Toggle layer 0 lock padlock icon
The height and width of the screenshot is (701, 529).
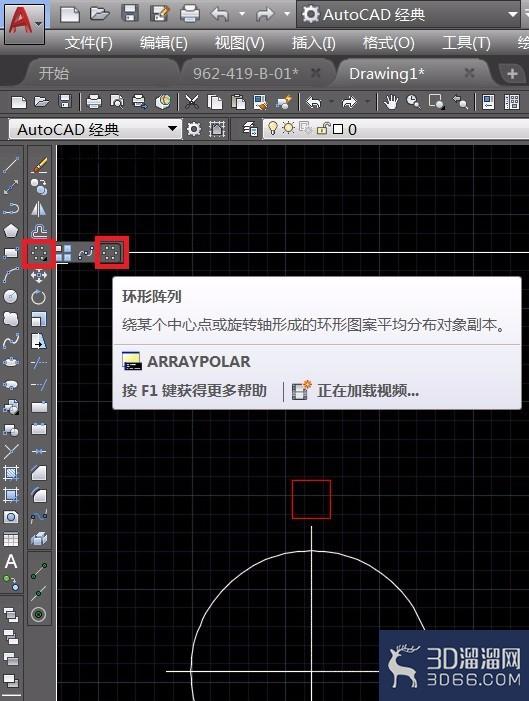pyautogui.click(x=322, y=129)
